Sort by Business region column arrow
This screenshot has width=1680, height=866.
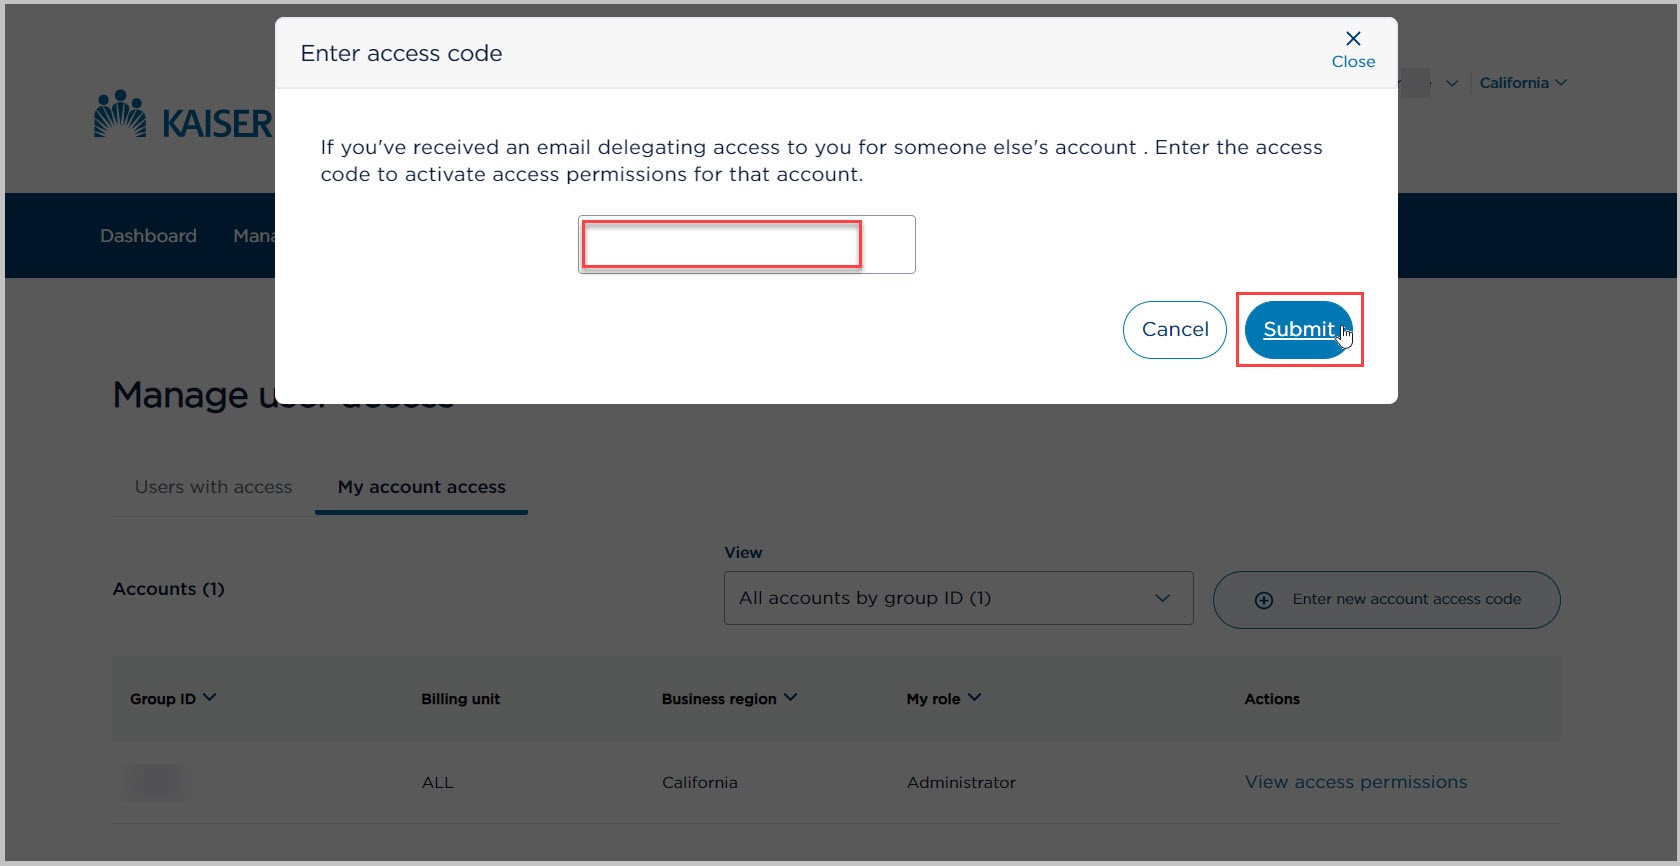pos(791,697)
